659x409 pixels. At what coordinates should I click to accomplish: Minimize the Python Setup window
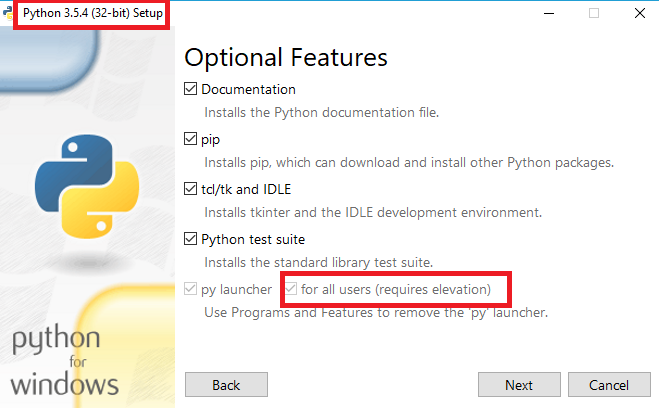click(549, 13)
